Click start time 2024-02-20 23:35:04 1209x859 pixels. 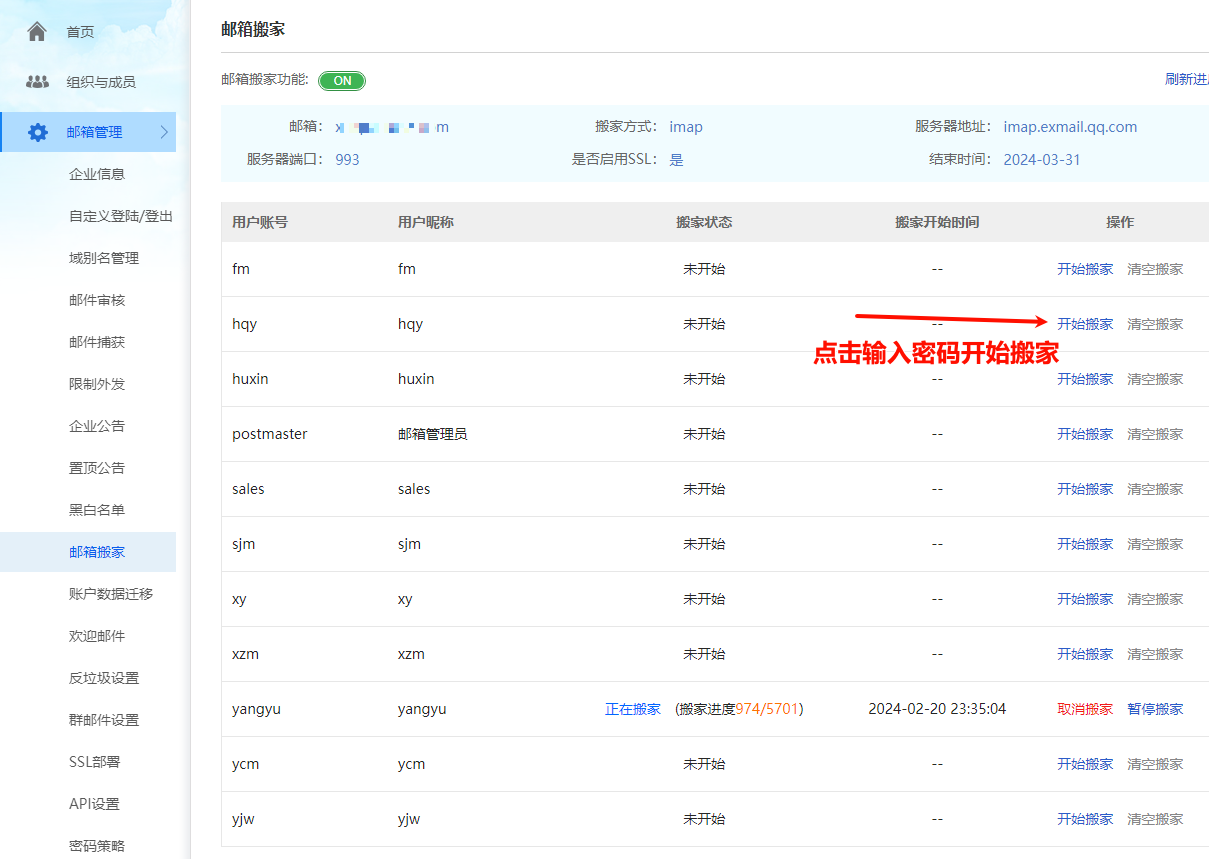pos(937,709)
